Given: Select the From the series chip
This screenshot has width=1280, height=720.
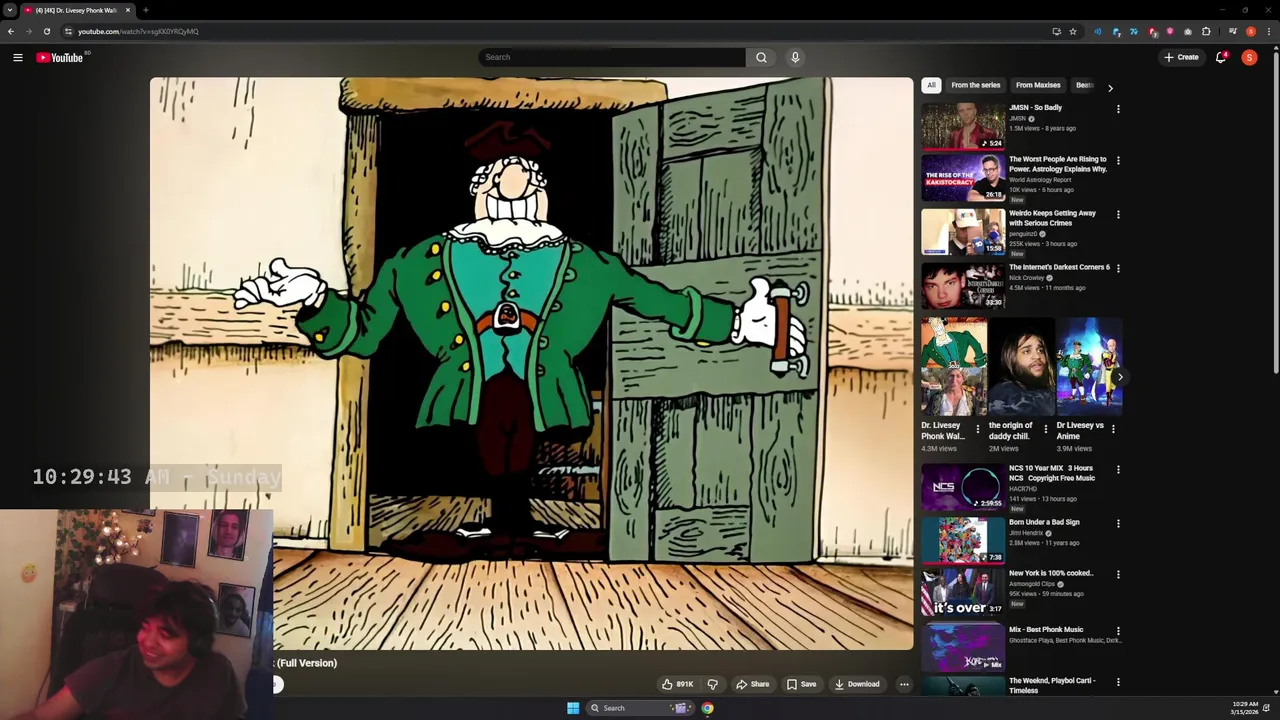Looking at the screenshot, I should [976, 85].
